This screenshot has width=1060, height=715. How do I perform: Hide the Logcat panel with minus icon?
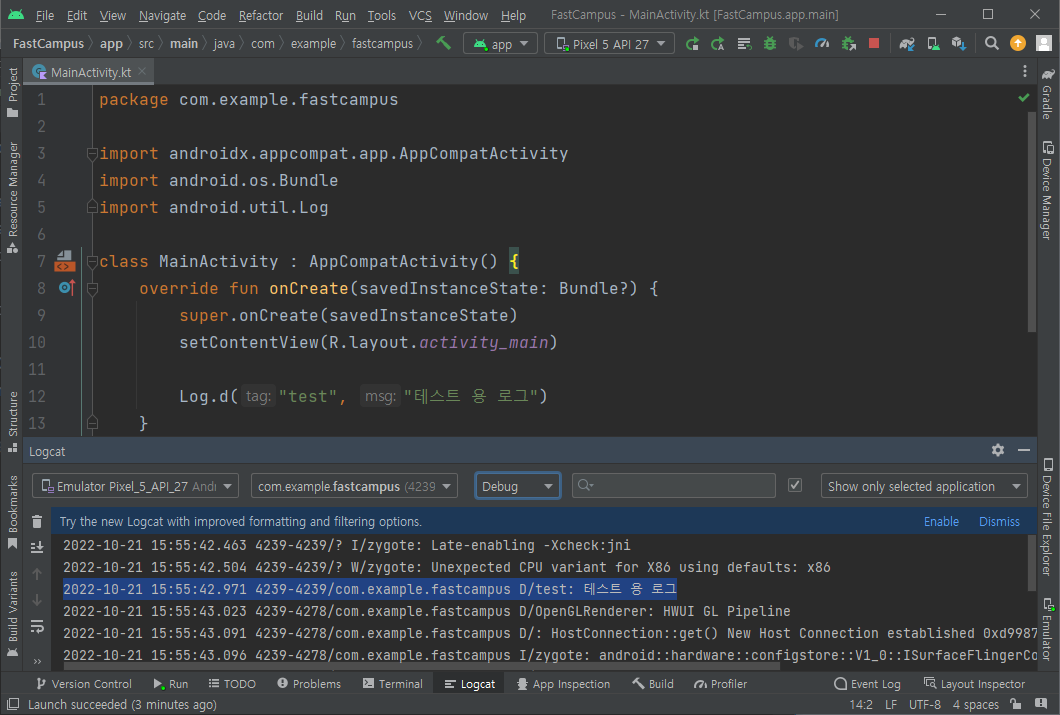1024,450
